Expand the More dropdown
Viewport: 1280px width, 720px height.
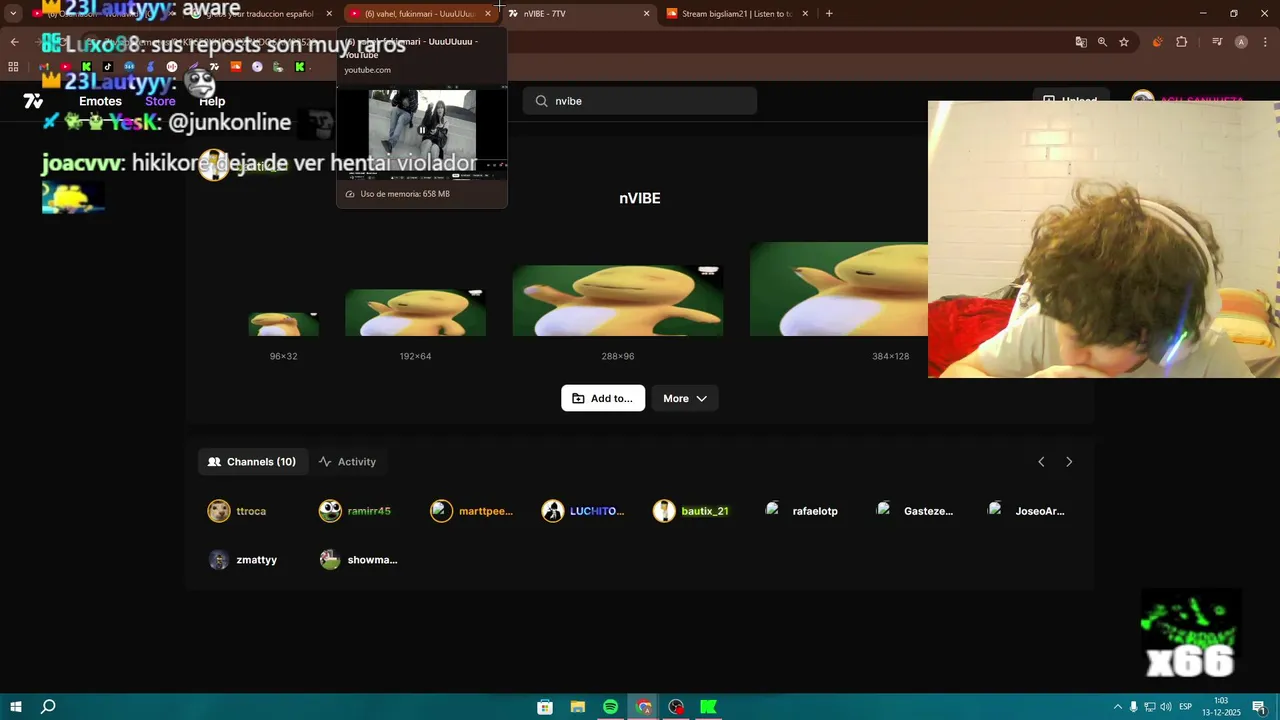685,398
